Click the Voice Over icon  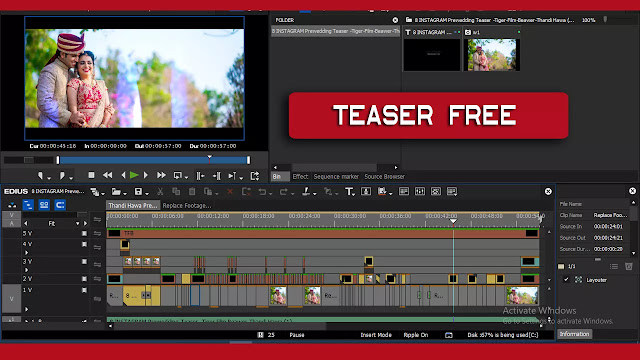pos(366,191)
